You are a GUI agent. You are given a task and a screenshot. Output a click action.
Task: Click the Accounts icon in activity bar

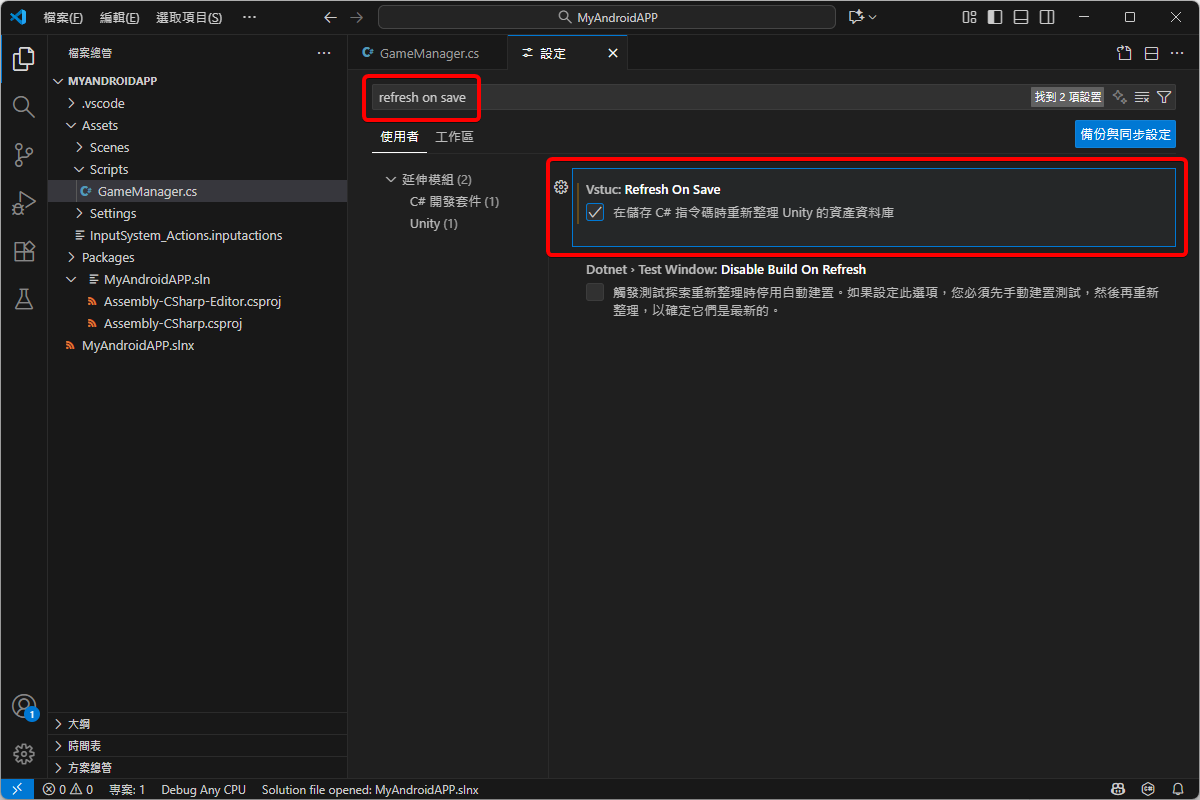pyautogui.click(x=23, y=706)
